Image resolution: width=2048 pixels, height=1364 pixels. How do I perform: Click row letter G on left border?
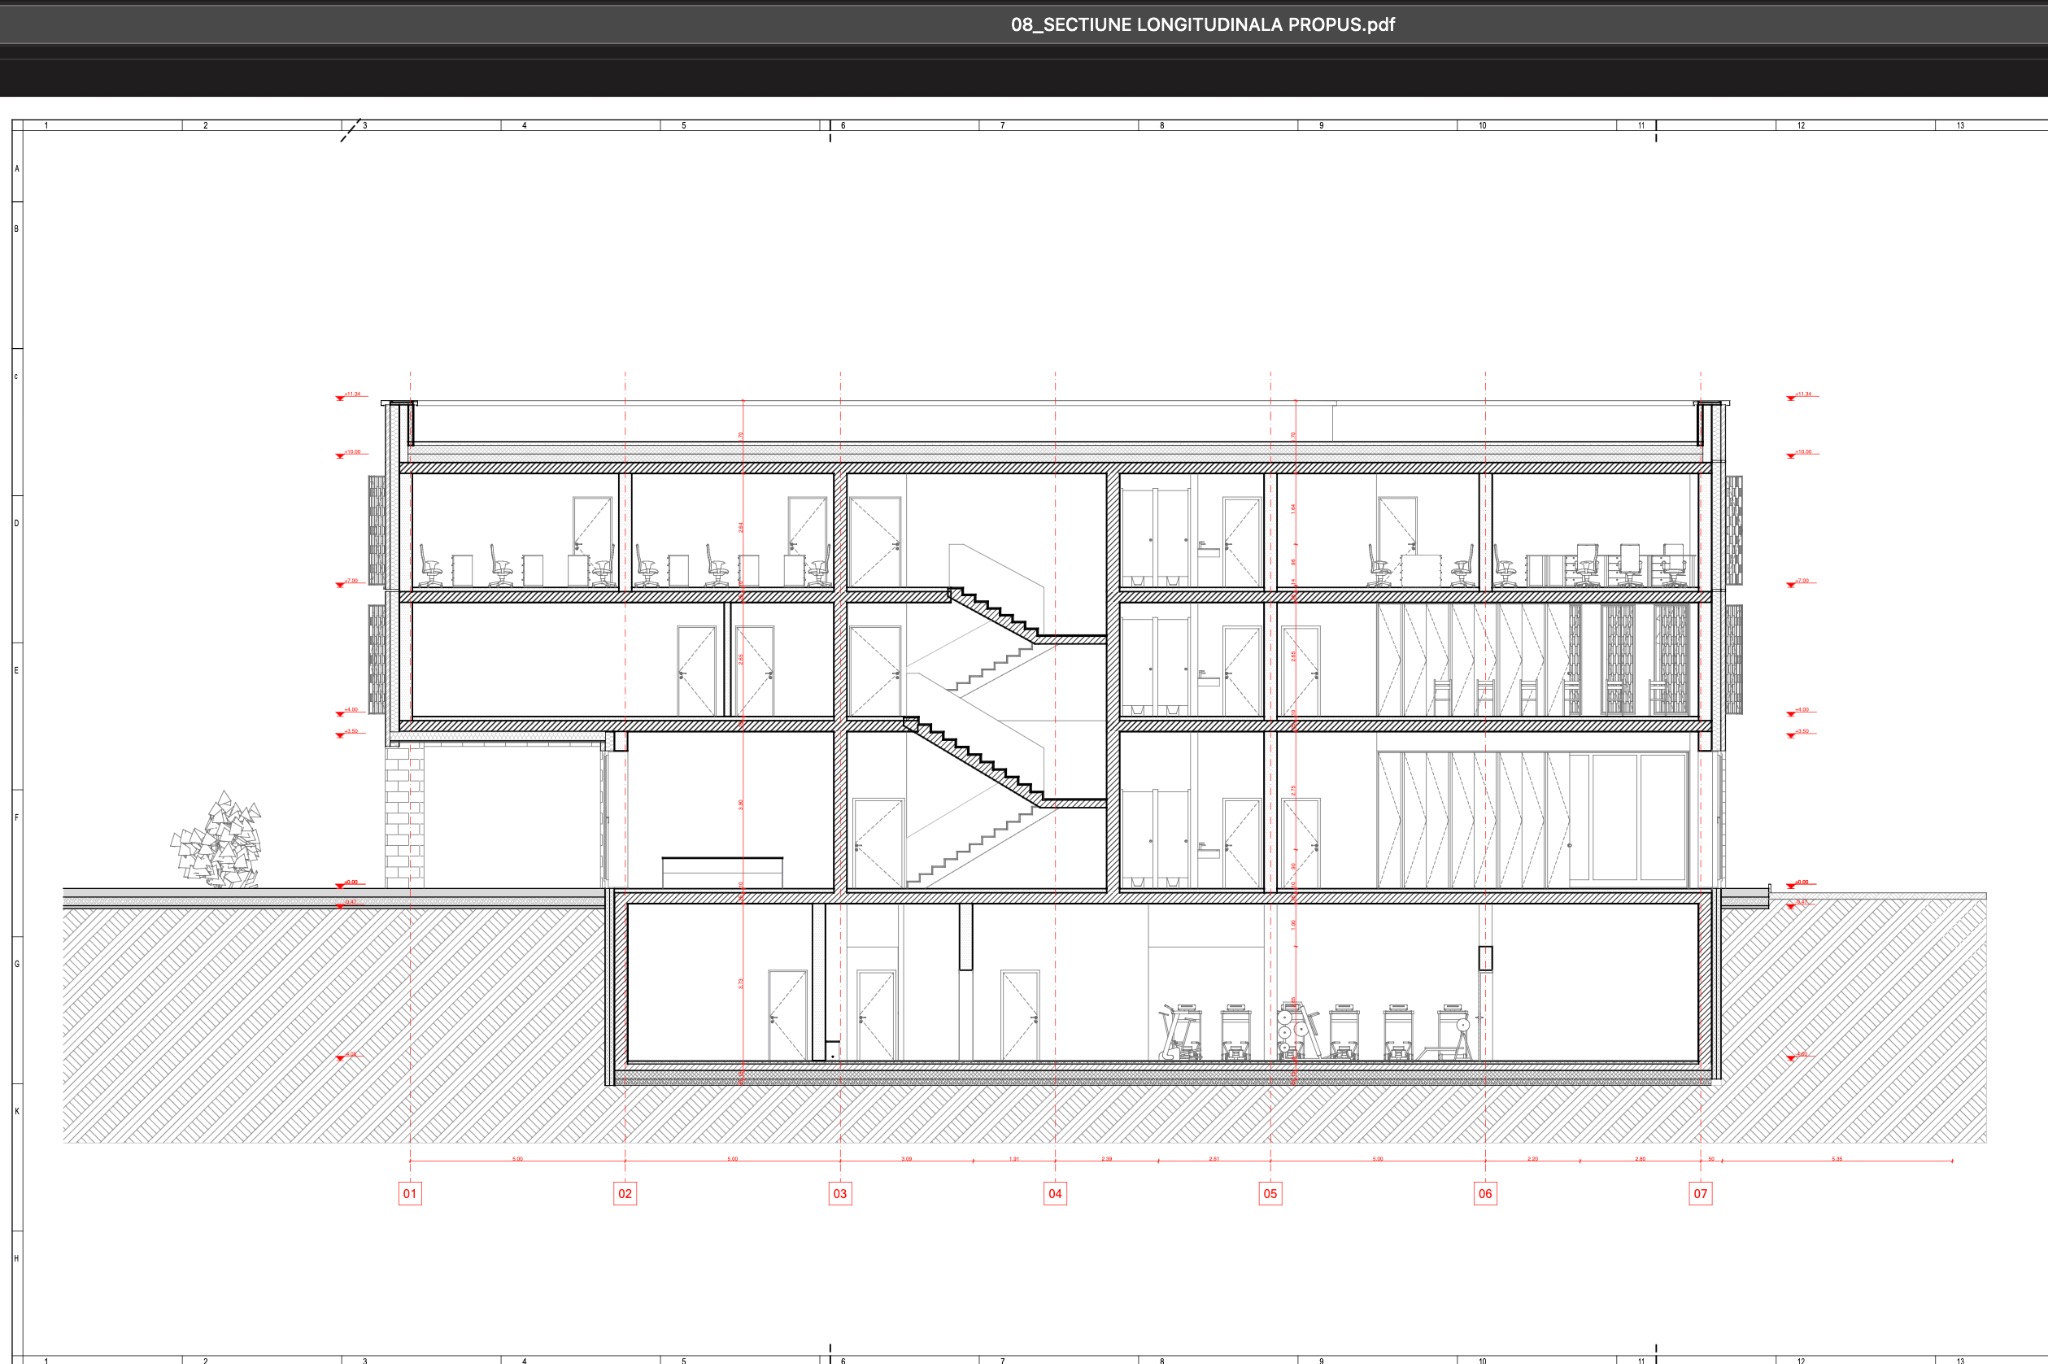pyautogui.click(x=17, y=964)
